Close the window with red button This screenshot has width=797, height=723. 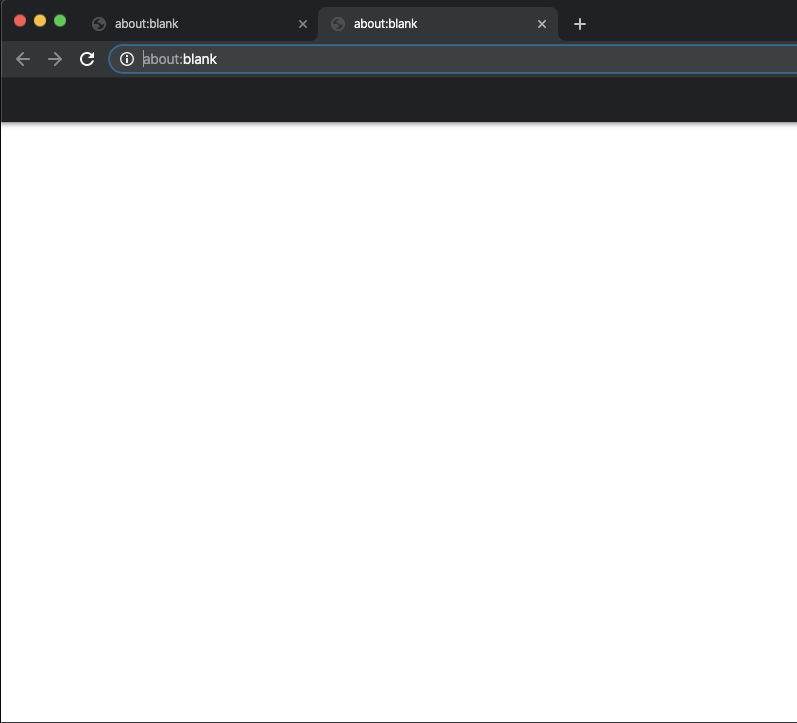[x=20, y=20]
